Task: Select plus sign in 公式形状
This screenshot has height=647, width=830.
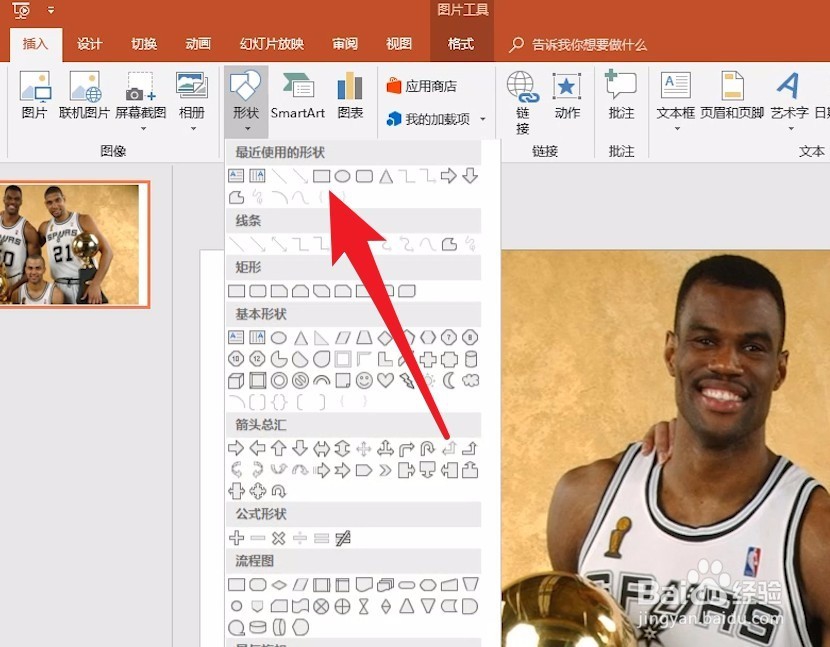Action: [x=237, y=538]
